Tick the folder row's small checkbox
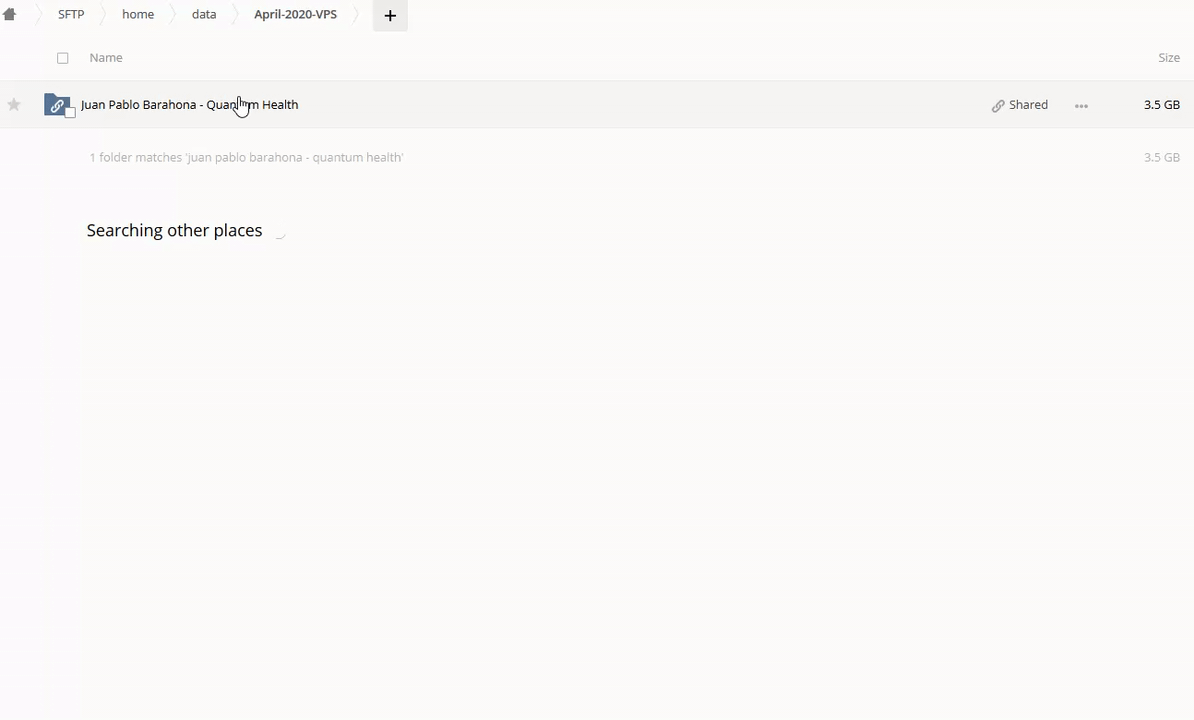 pyautogui.click(x=70, y=112)
